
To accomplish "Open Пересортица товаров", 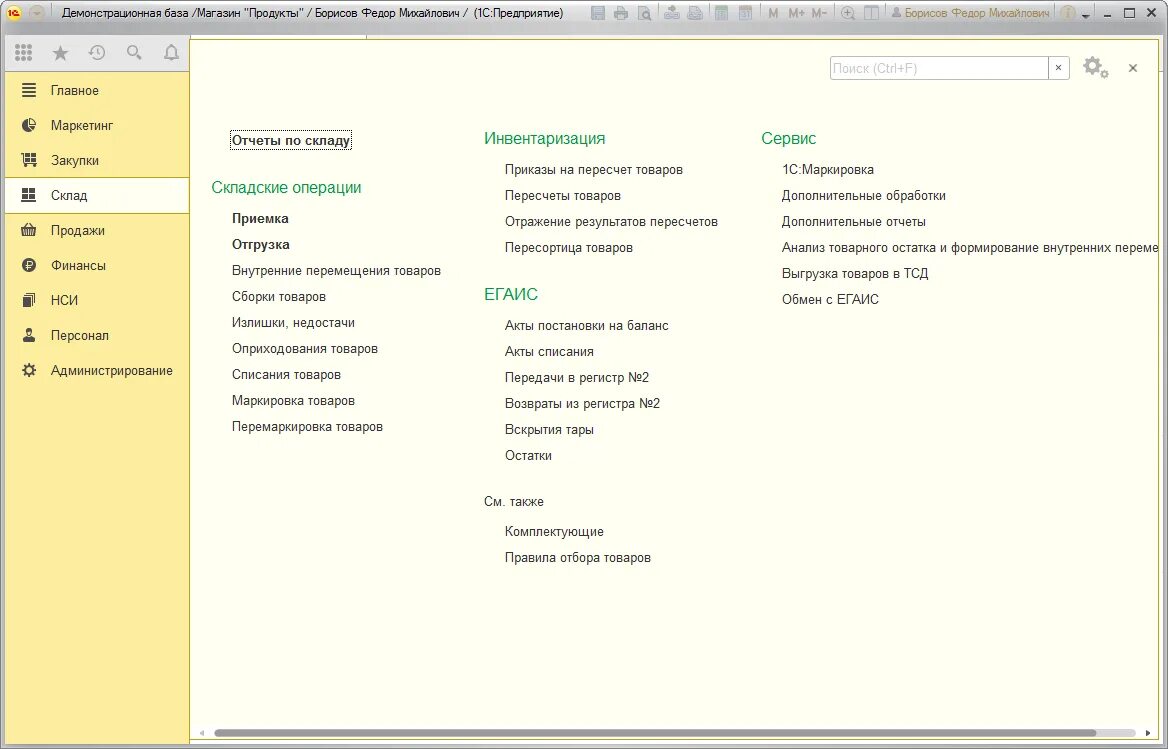I will coord(568,247).
